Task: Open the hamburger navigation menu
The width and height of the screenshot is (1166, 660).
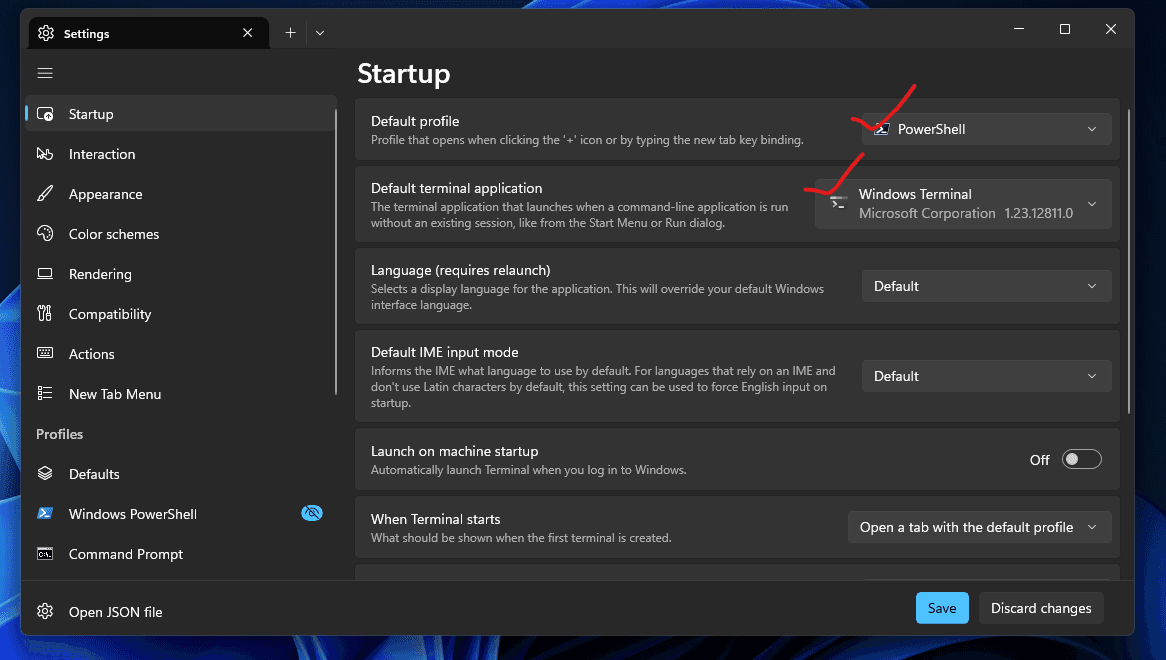Action: pos(45,73)
